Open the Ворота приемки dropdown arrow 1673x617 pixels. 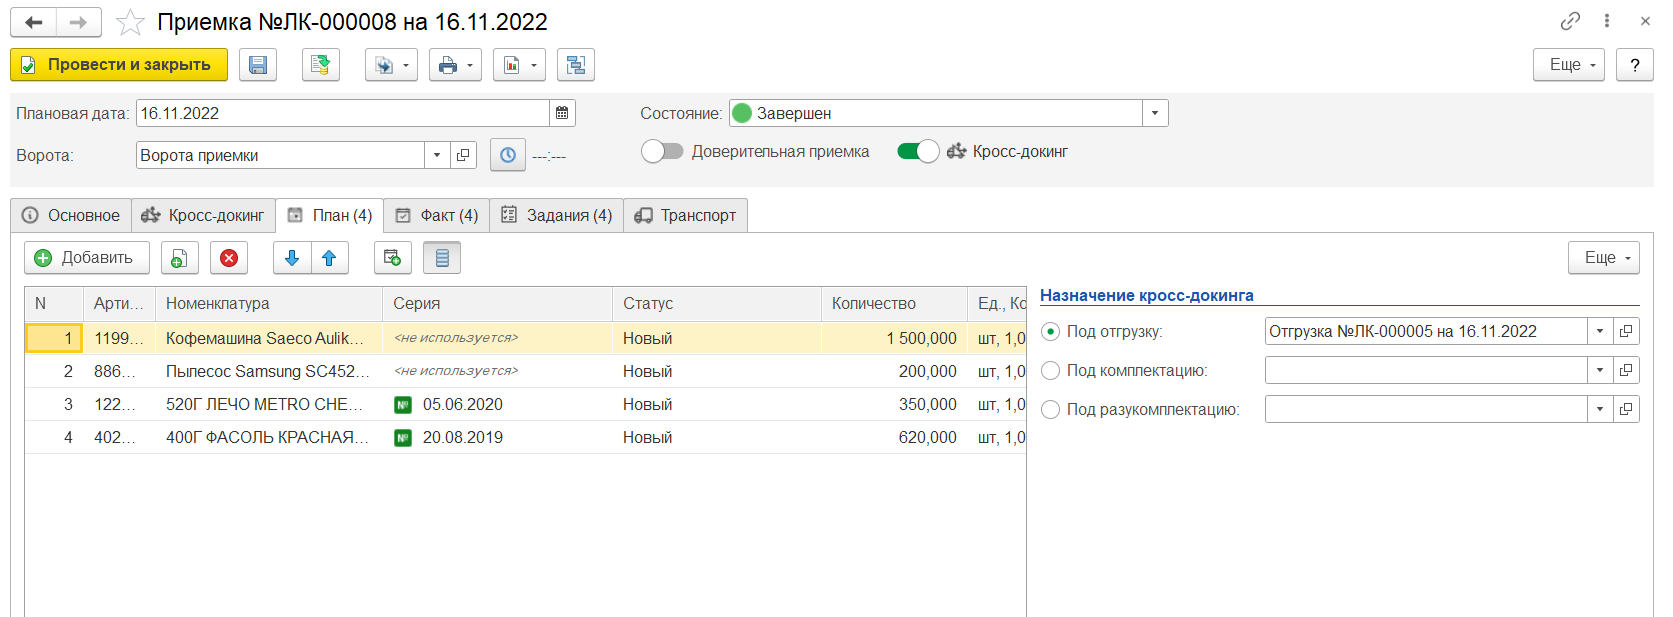tap(437, 155)
